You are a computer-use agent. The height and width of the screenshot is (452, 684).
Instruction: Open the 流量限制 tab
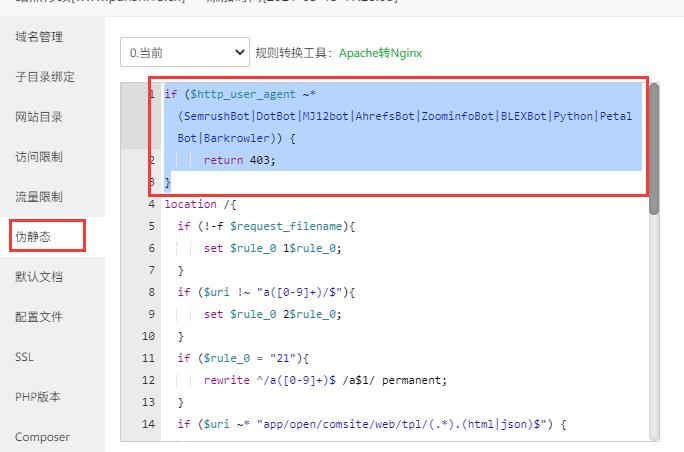pos(39,197)
